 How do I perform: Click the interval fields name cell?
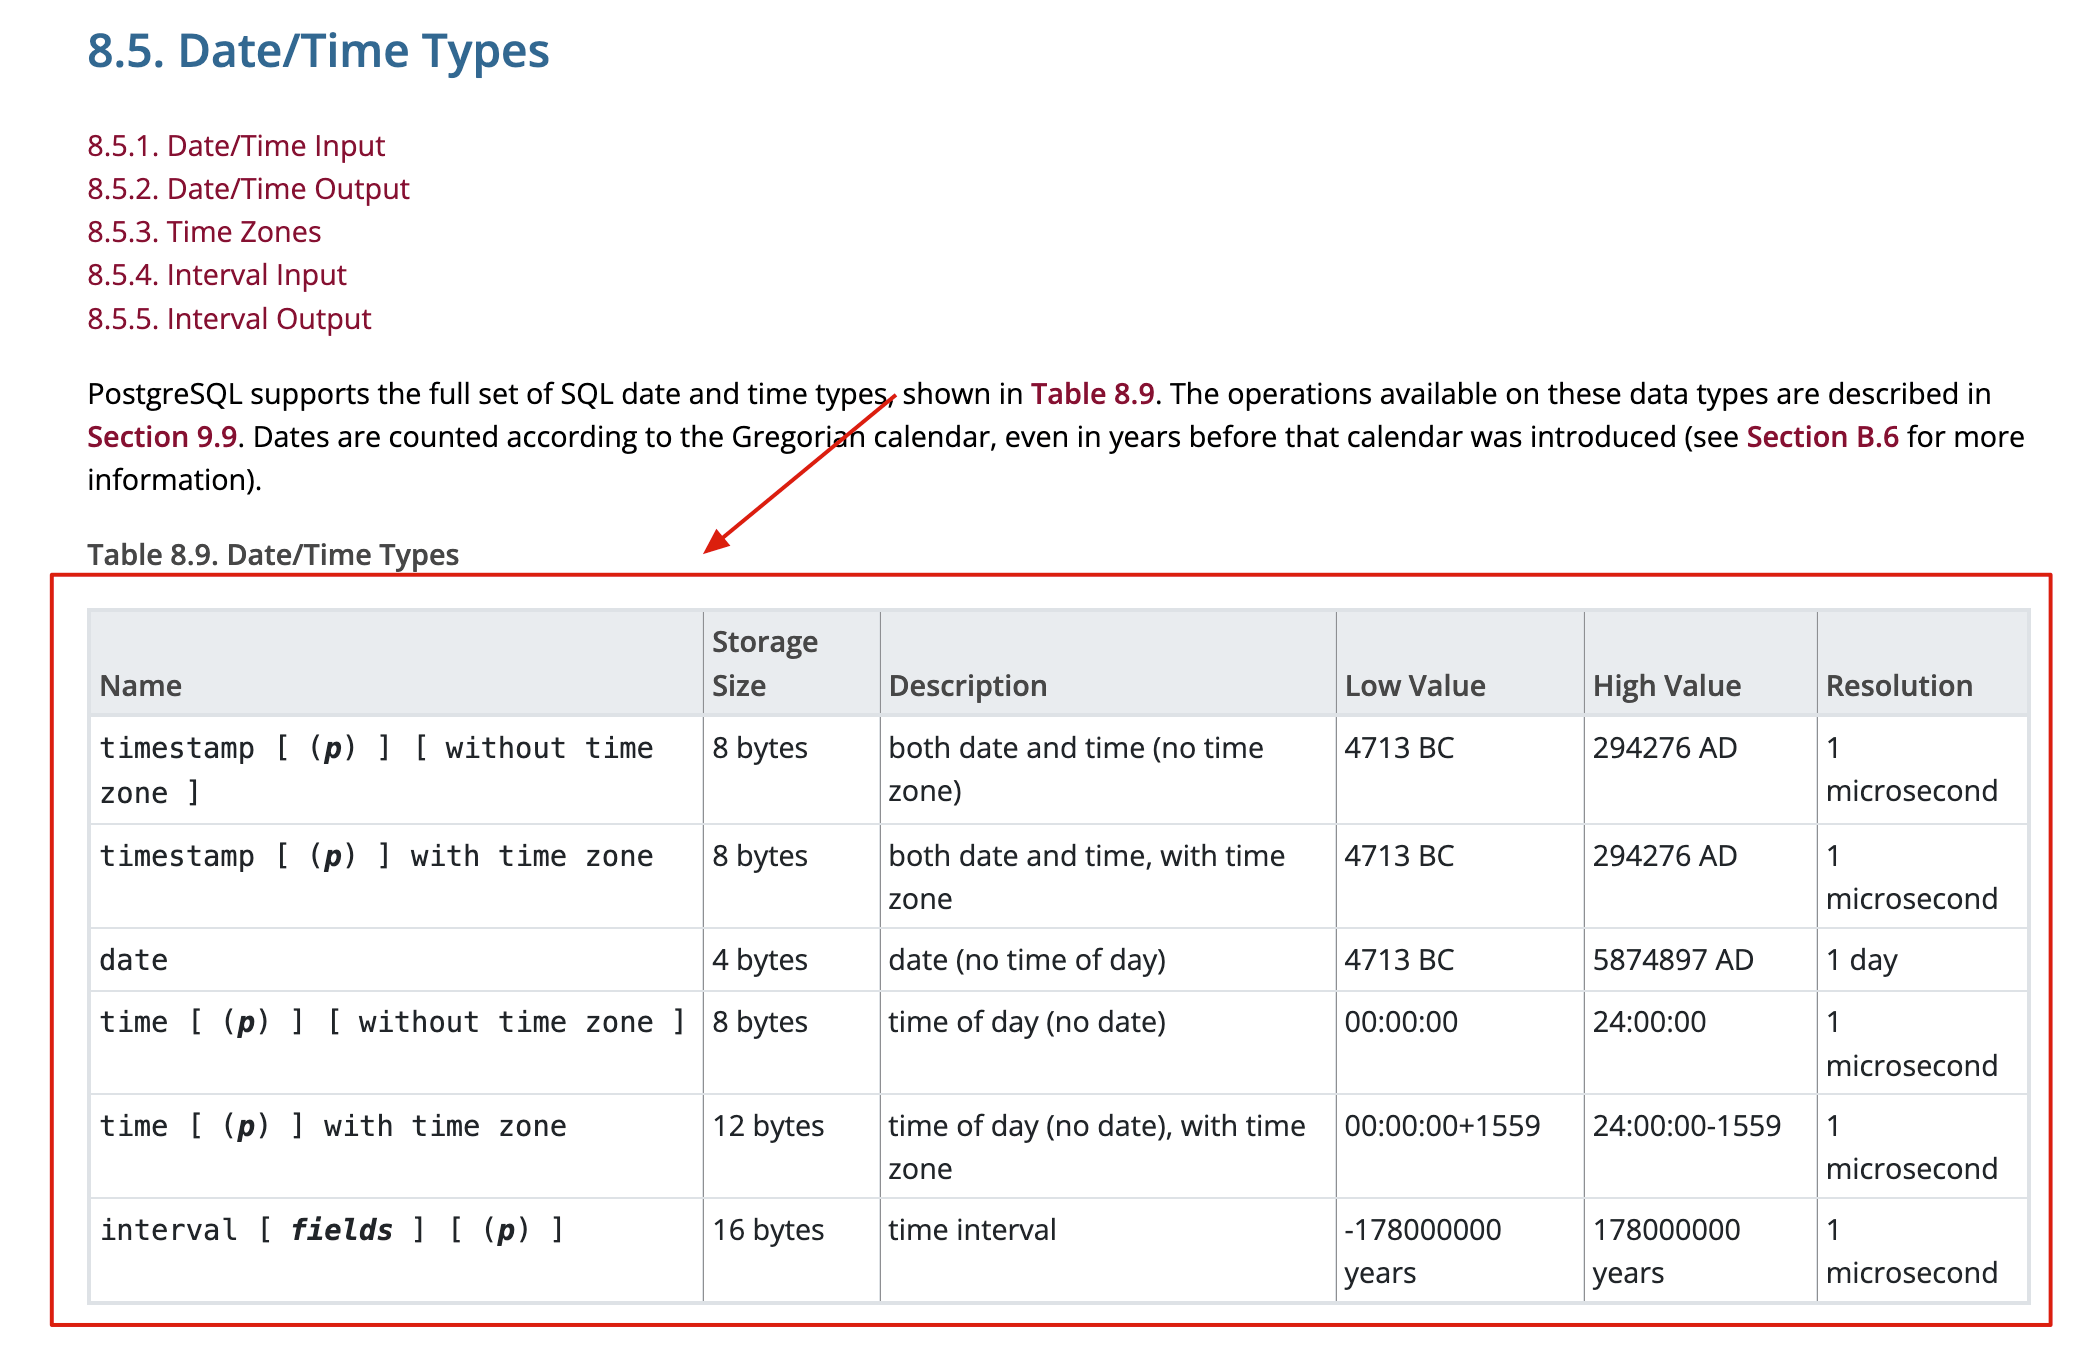coord(331,1230)
